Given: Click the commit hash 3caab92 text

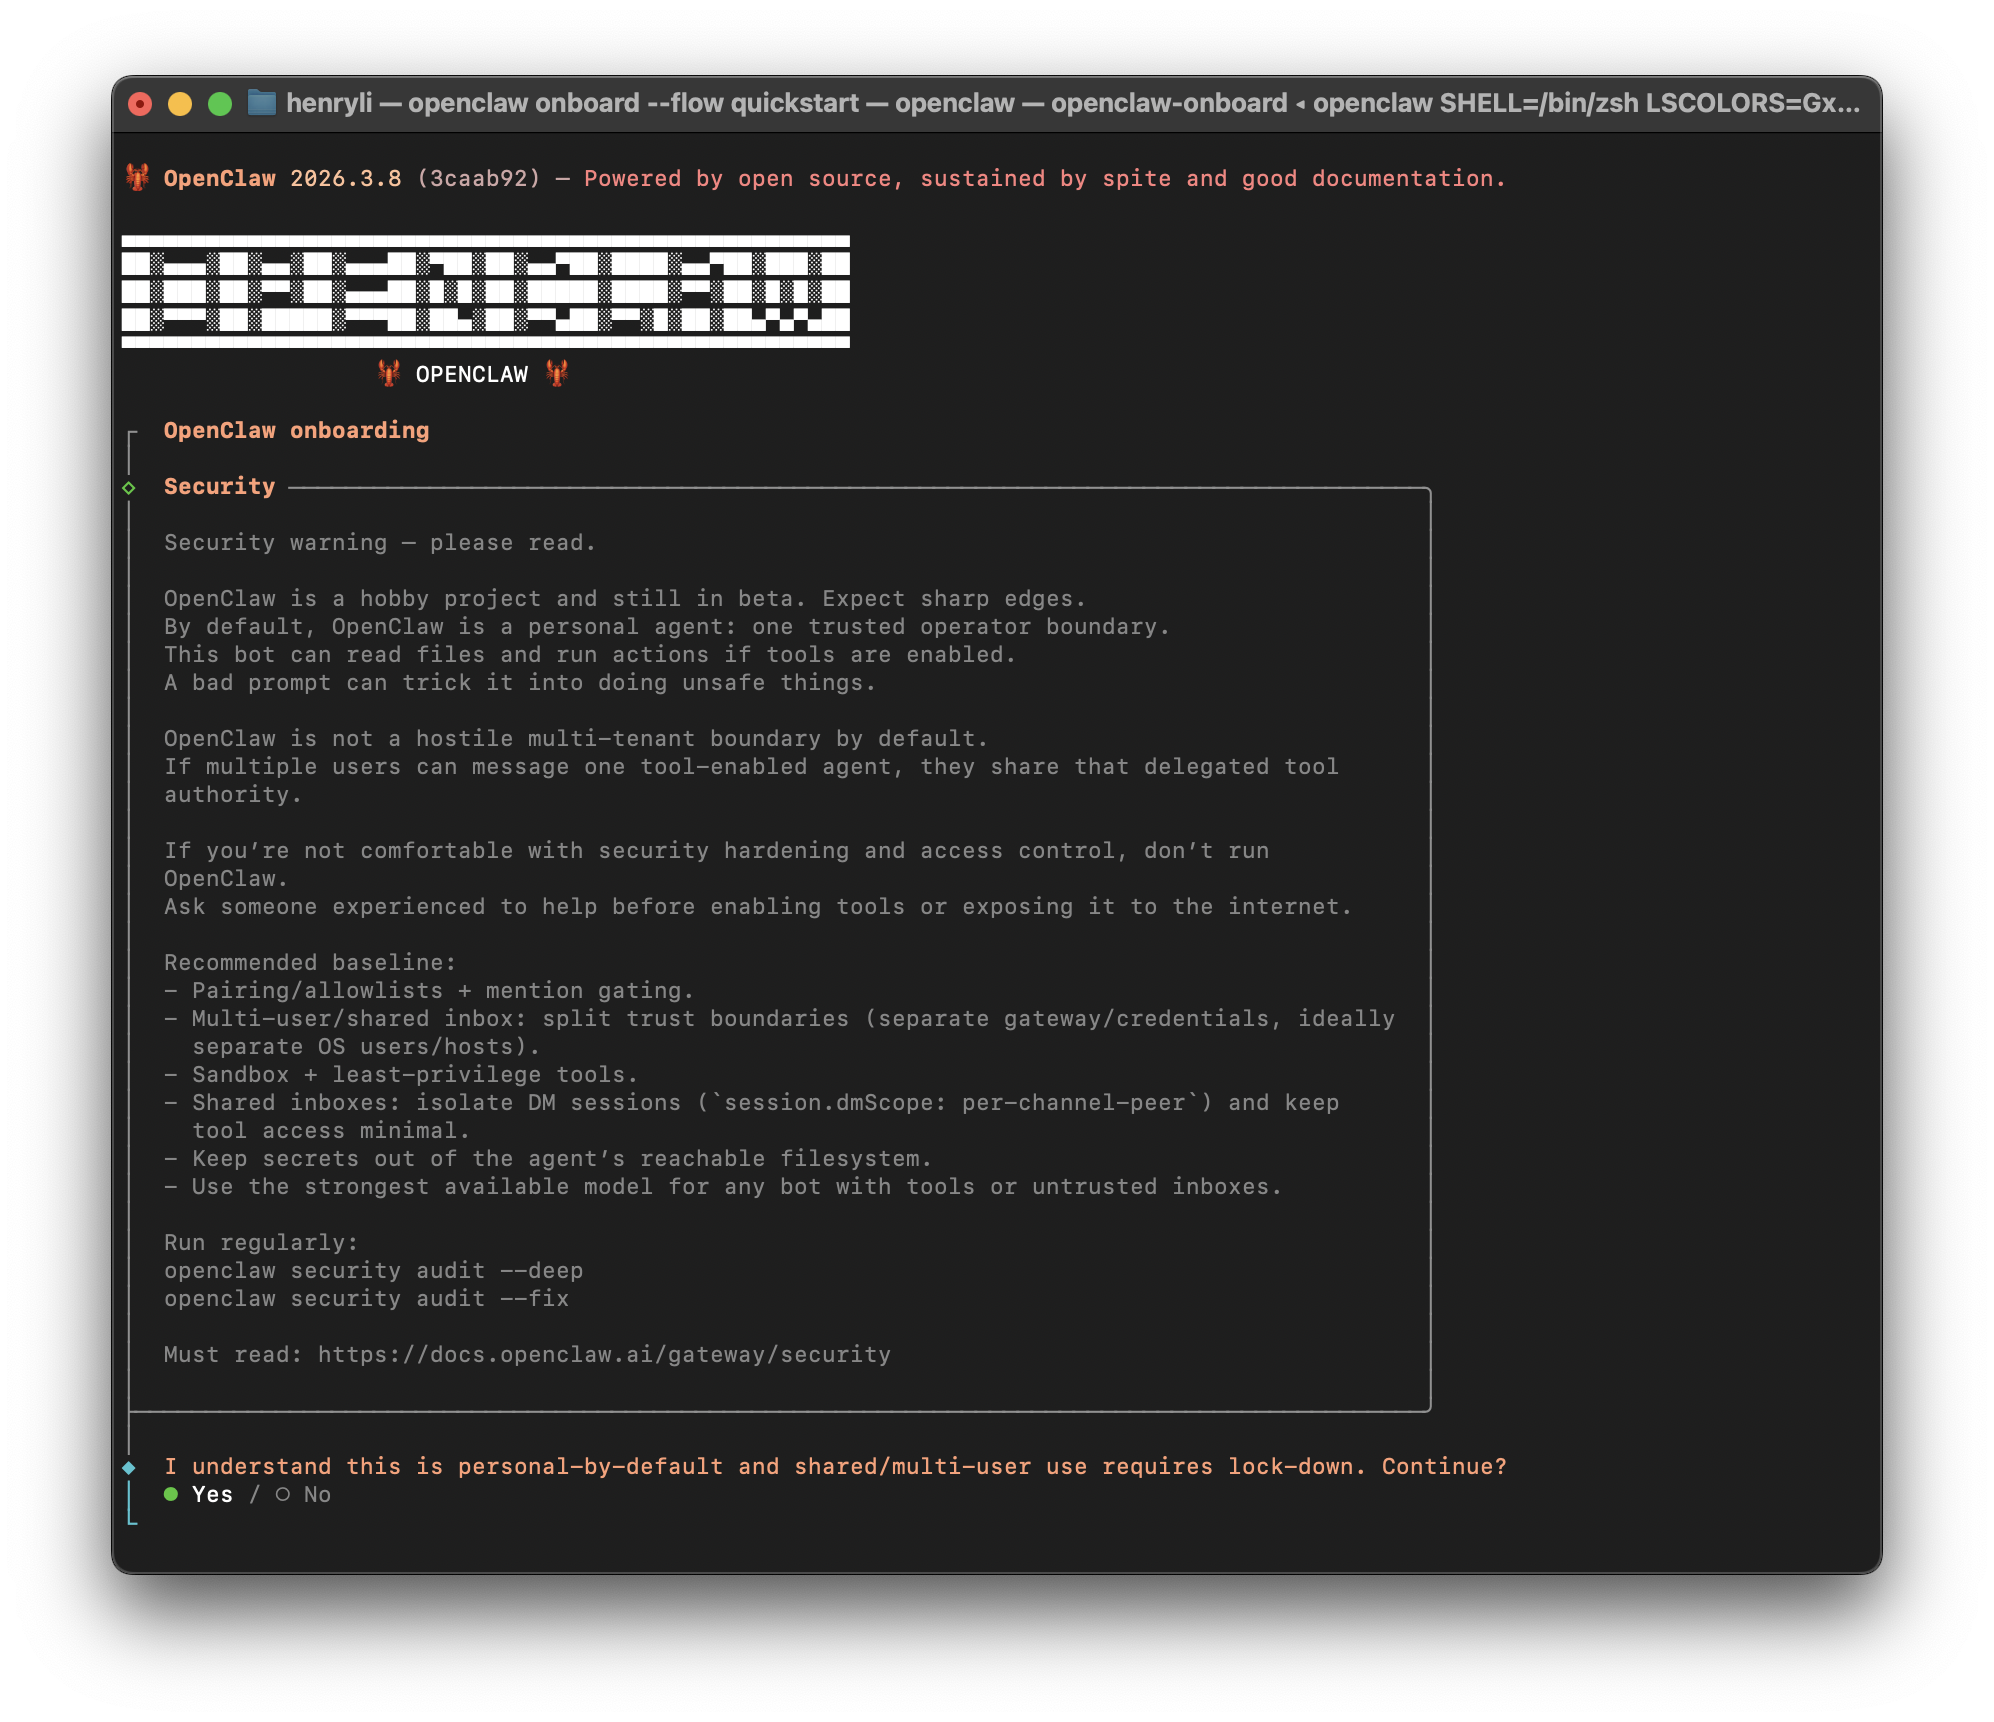Looking at the screenshot, I should point(478,178).
